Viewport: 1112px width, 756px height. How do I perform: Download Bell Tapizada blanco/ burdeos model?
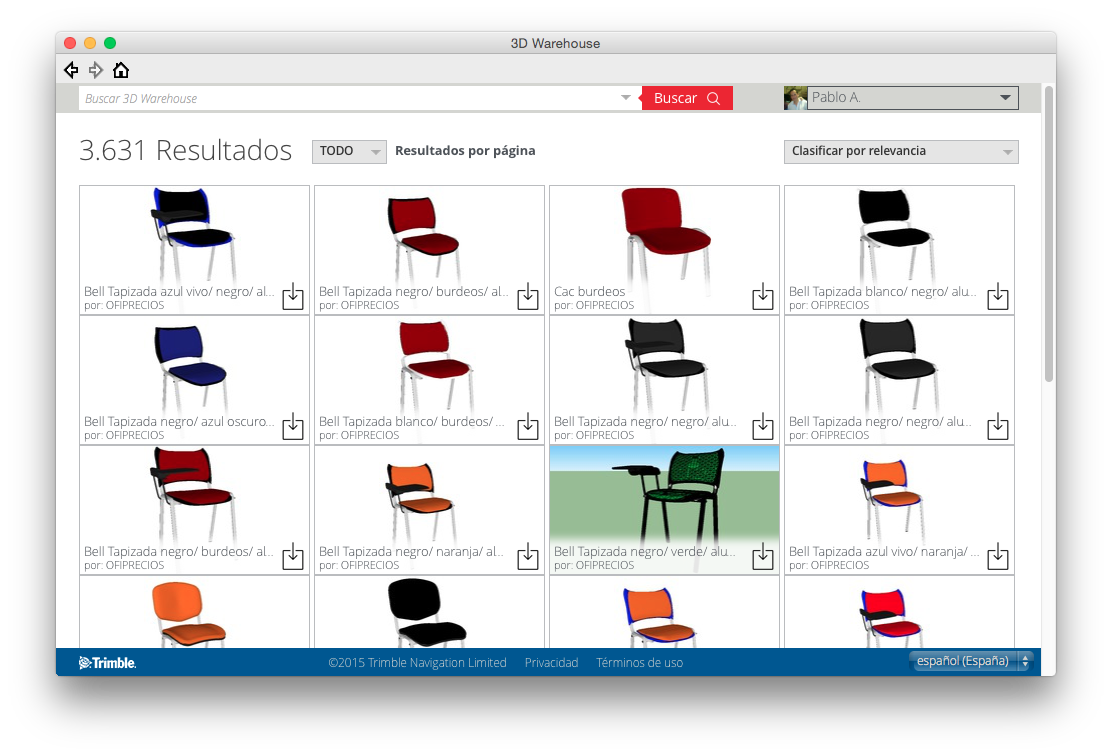point(528,426)
